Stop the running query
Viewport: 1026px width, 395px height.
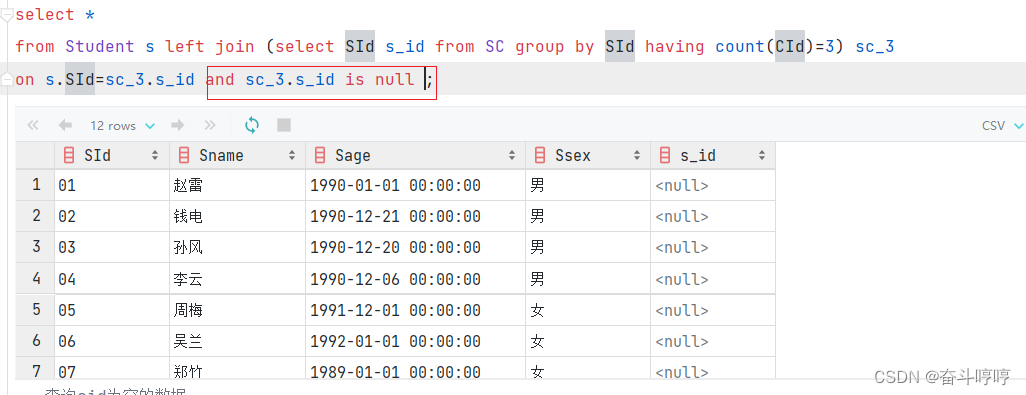(284, 125)
